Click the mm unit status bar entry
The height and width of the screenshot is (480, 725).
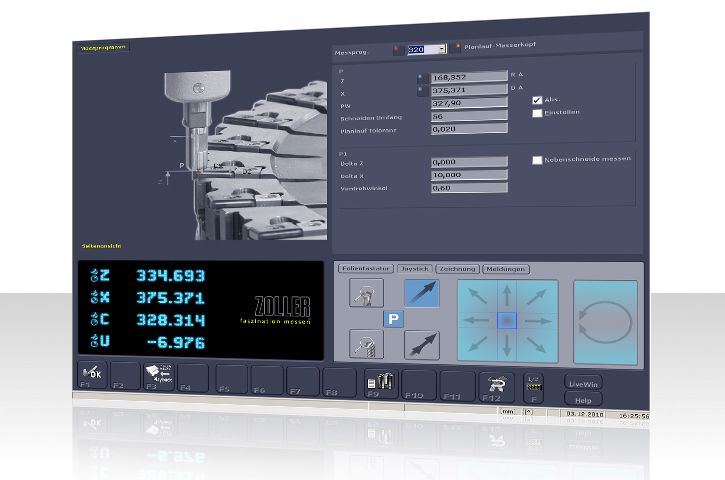pos(508,411)
